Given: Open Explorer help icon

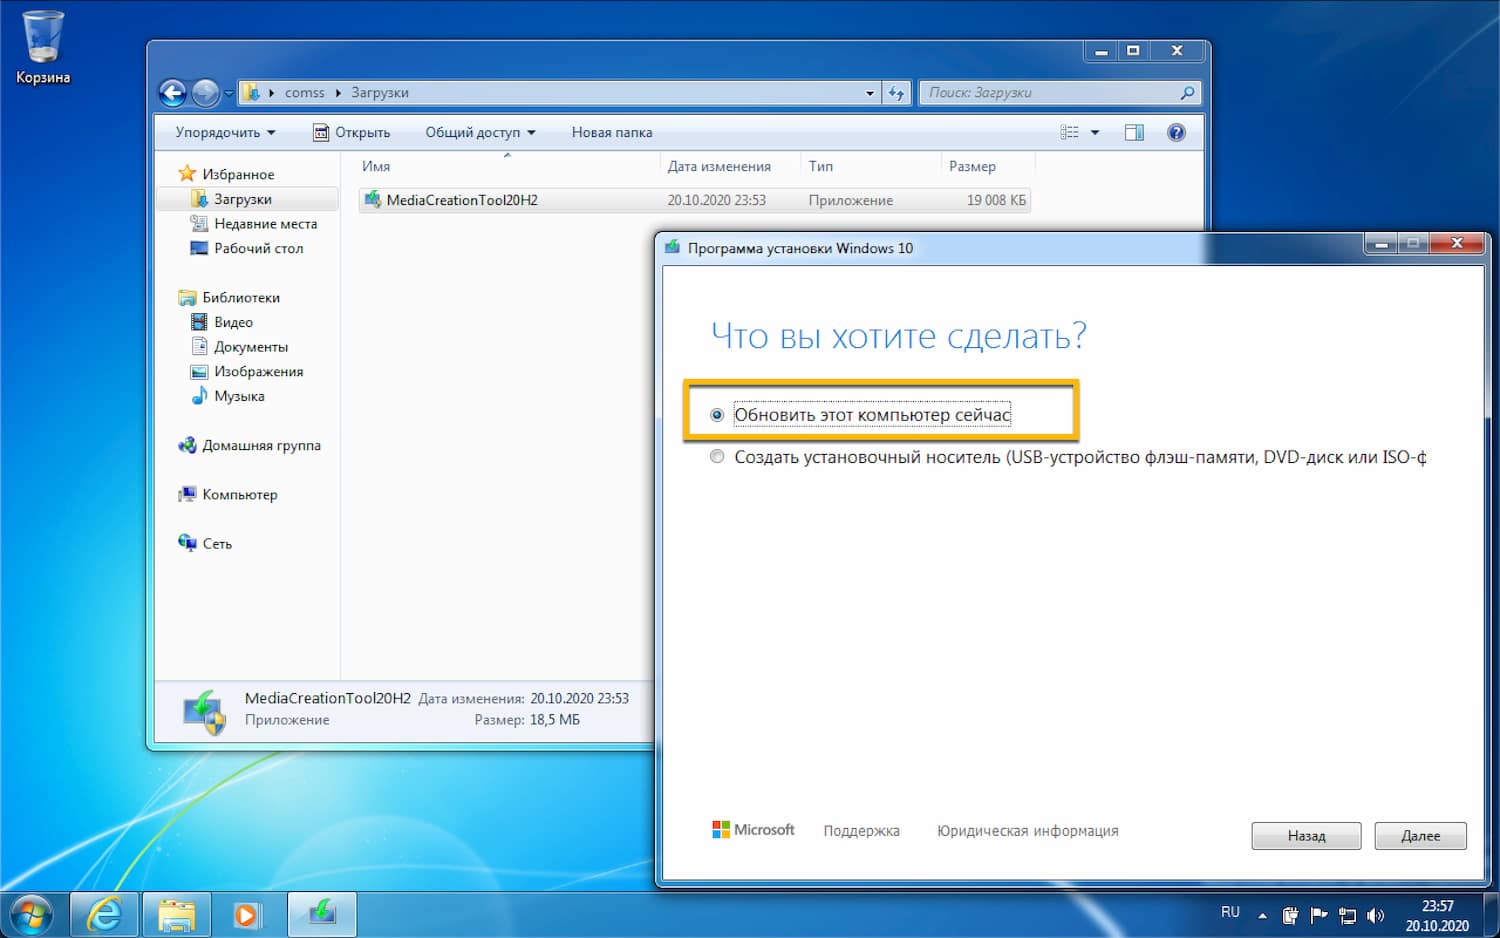Looking at the screenshot, I should point(1176,132).
